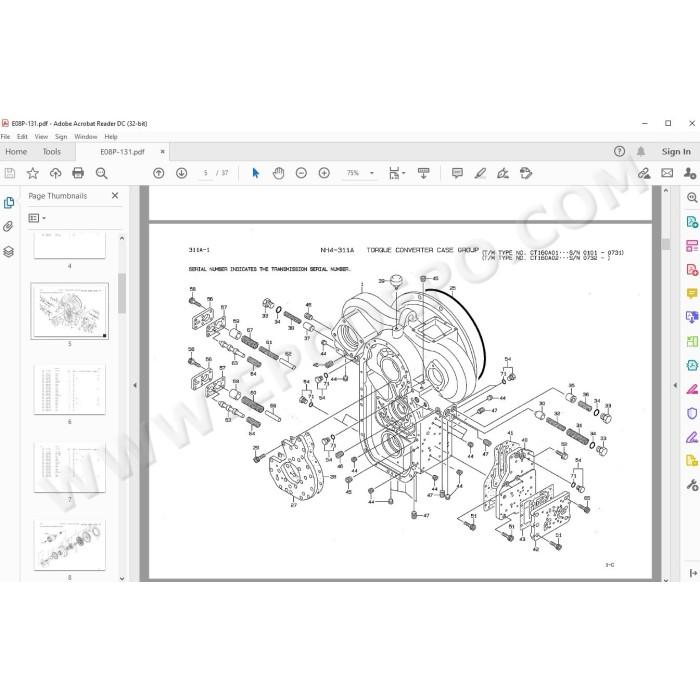Click the Zoom Out minus icon
Screen dimensions: 700x700
coord(301,173)
